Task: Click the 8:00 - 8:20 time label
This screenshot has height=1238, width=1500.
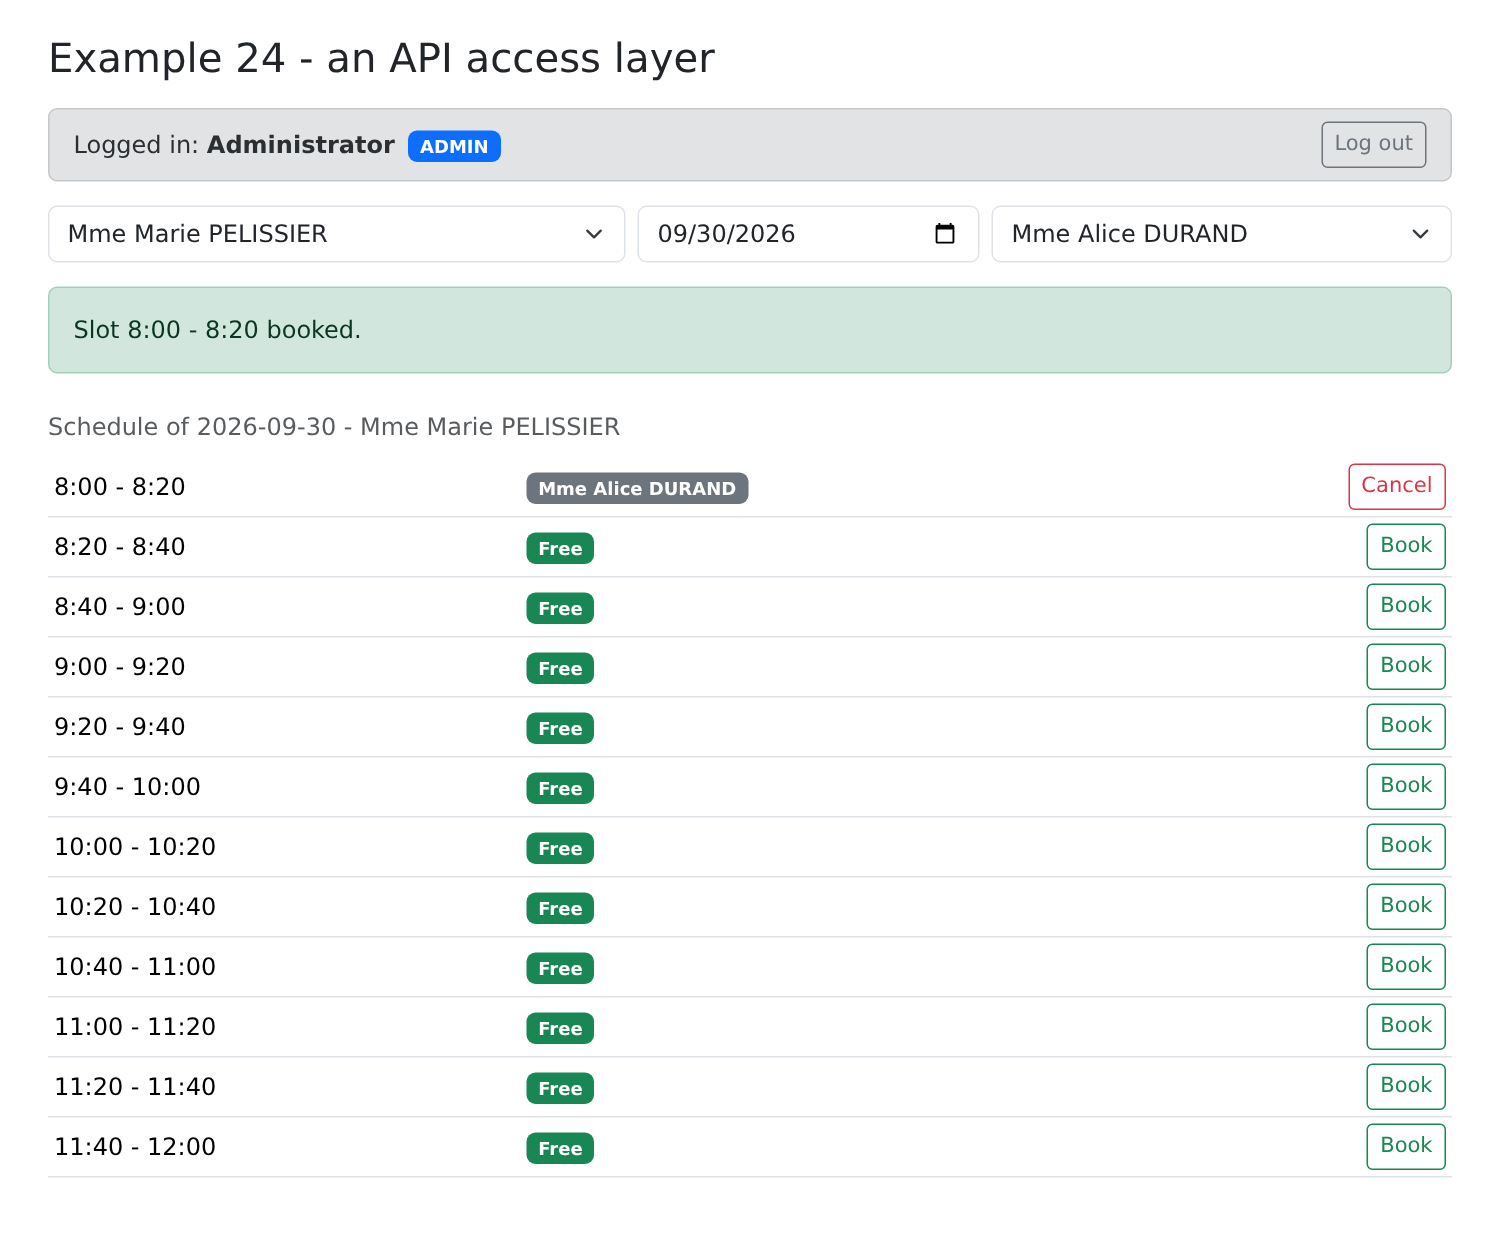Action: [120, 487]
